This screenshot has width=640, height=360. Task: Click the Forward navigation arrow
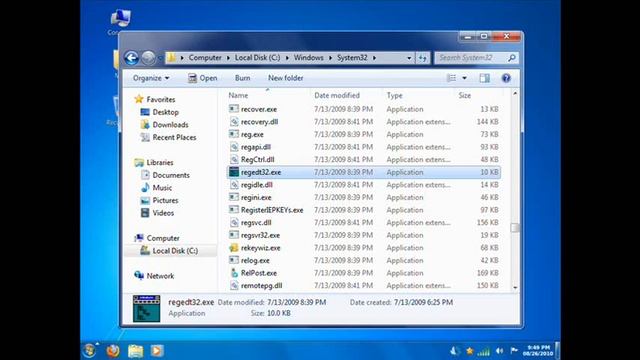148,58
